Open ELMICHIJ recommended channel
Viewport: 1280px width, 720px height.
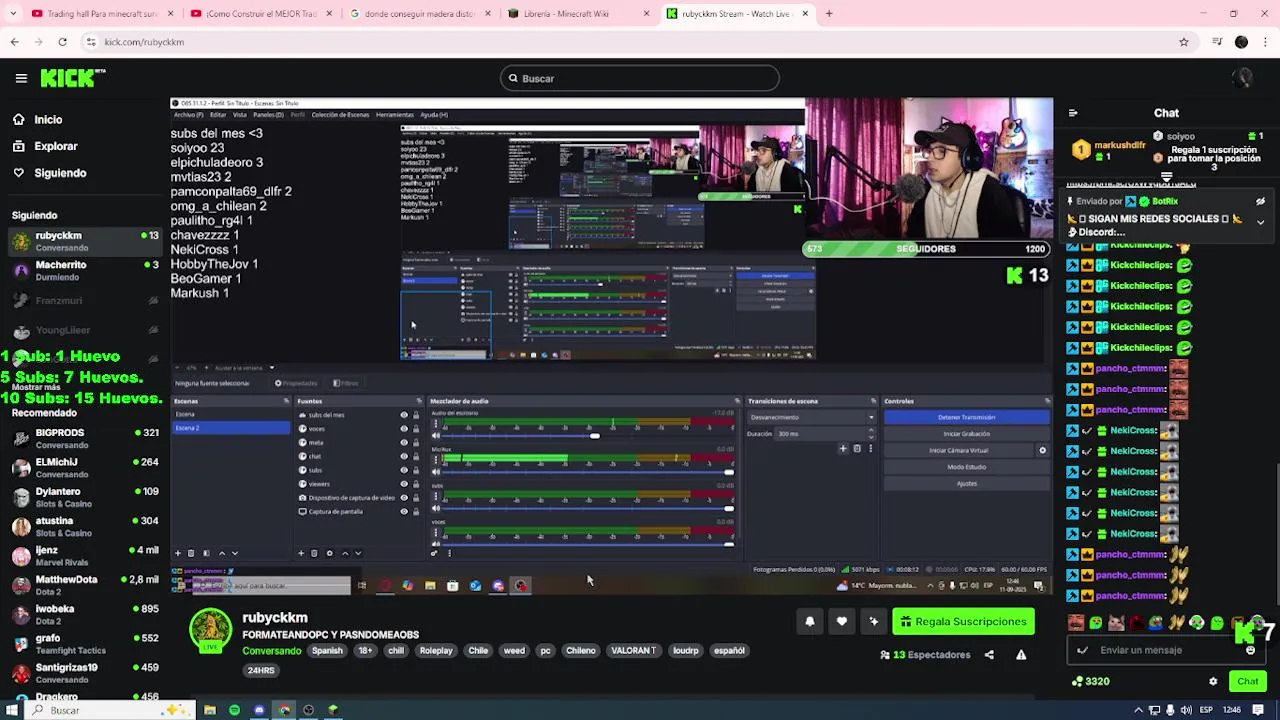[x=84, y=467]
